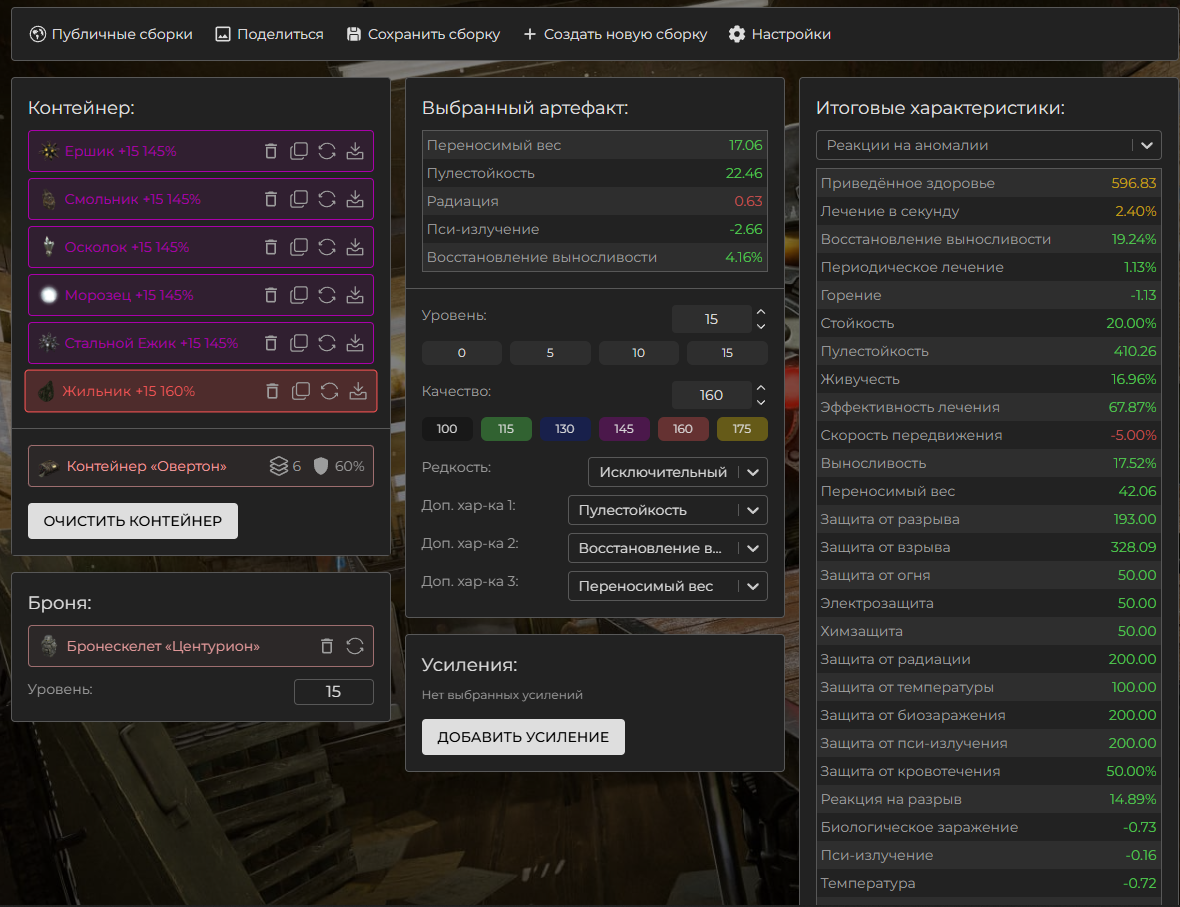This screenshot has height=907, width=1180.
Task: Pick the gold 175 quality swatch
Action: coord(742,429)
